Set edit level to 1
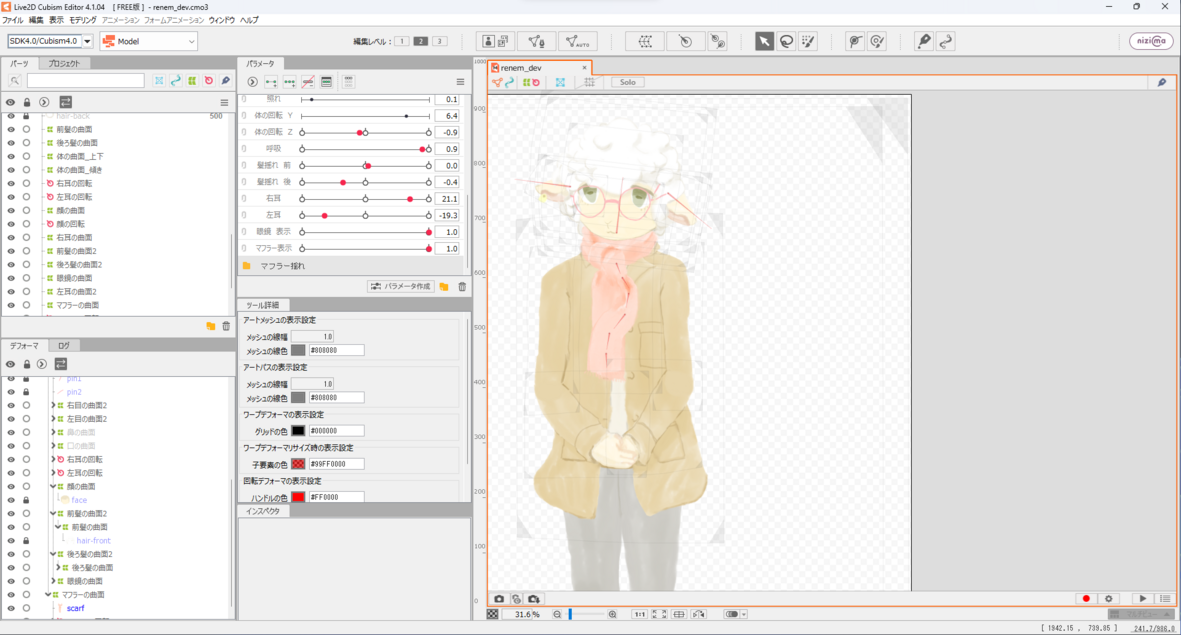This screenshot has height=635, width=1181. click(401, 41)
